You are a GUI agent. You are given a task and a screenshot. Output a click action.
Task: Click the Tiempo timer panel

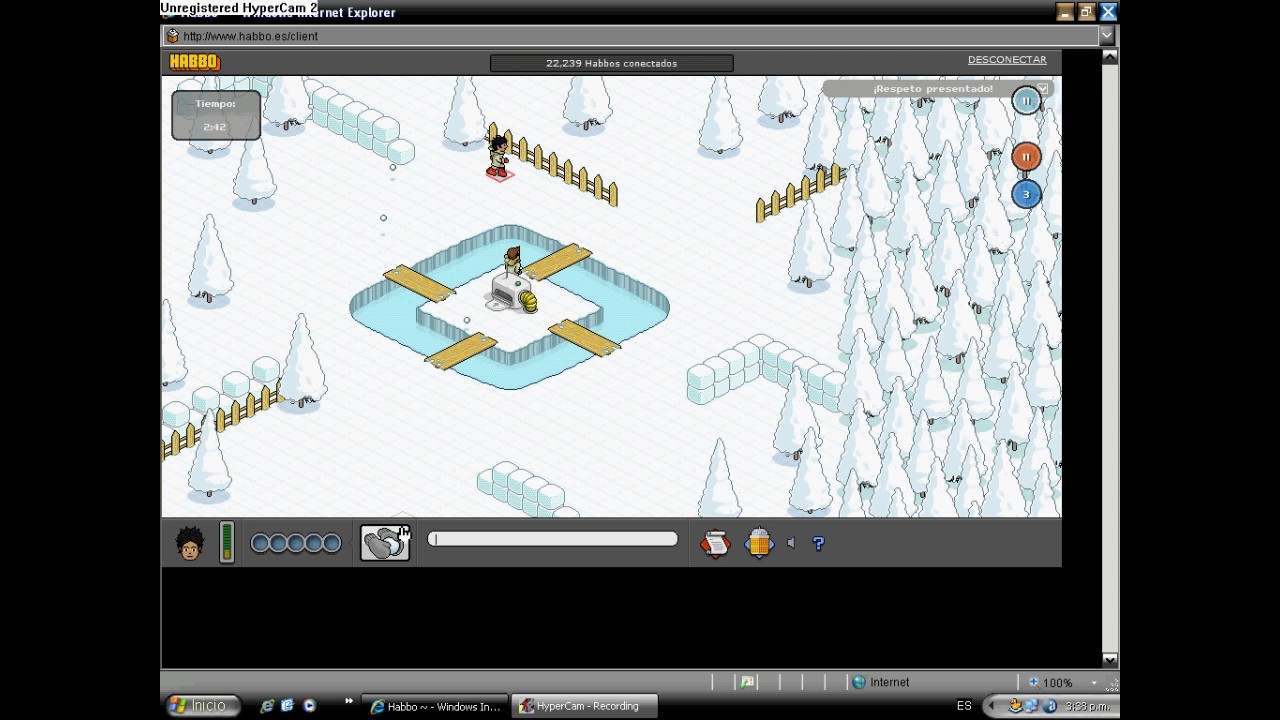coord(216,115)
